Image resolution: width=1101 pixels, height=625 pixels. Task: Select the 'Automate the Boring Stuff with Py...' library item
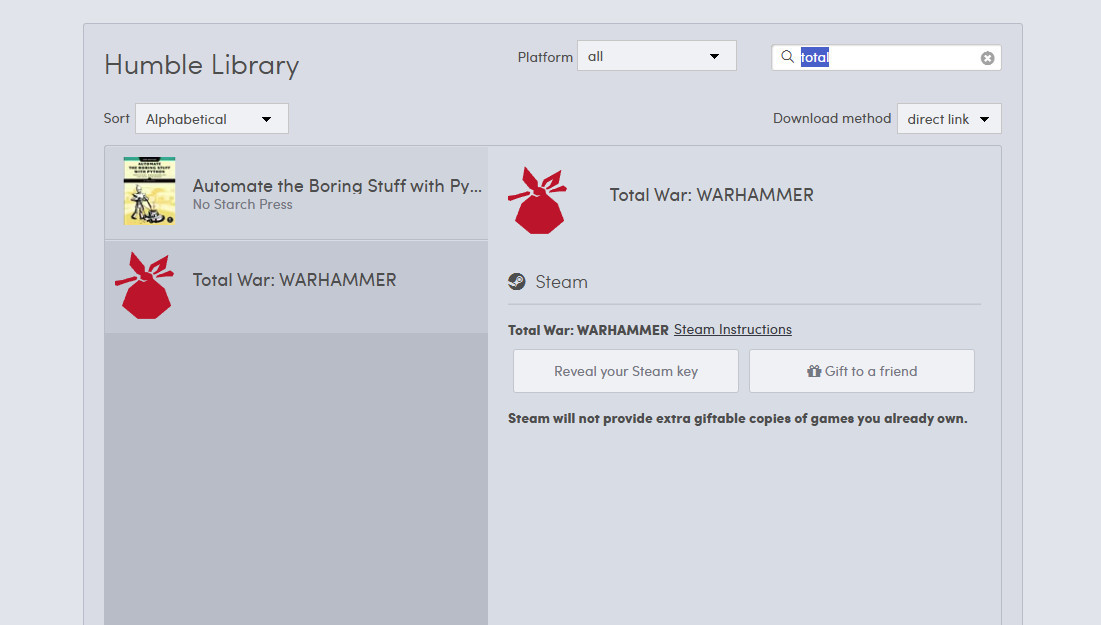pyautogui.click(x=296, y=192)
